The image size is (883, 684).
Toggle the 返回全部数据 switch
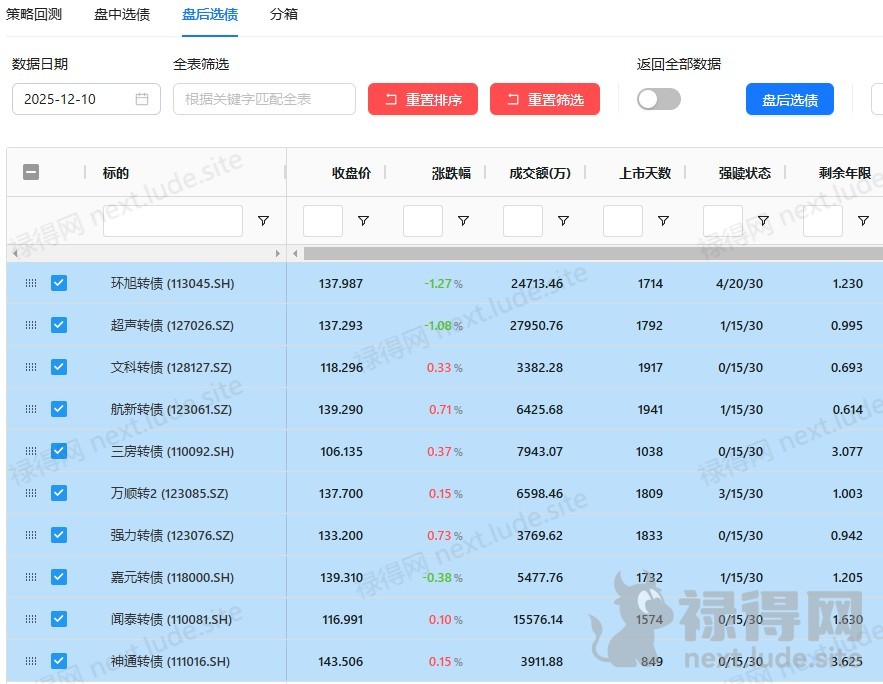(659, 99)
